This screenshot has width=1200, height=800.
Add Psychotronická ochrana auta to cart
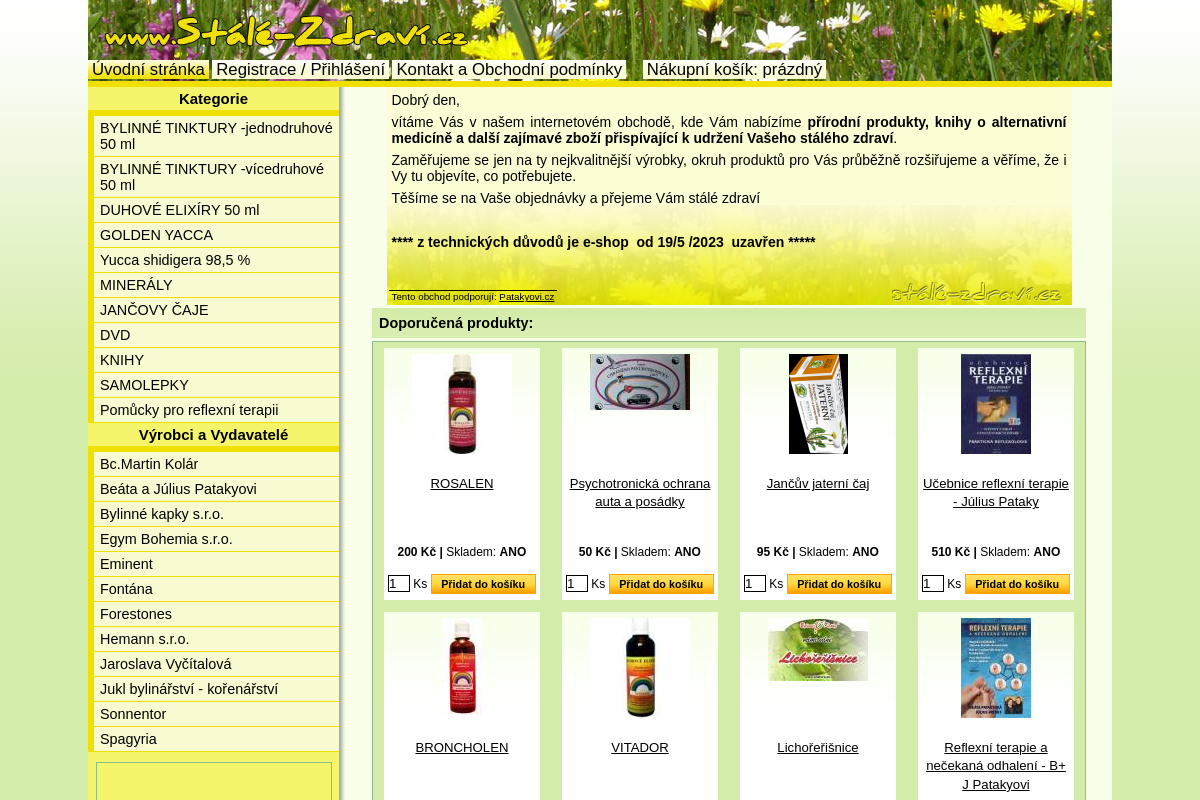(661, 584)
